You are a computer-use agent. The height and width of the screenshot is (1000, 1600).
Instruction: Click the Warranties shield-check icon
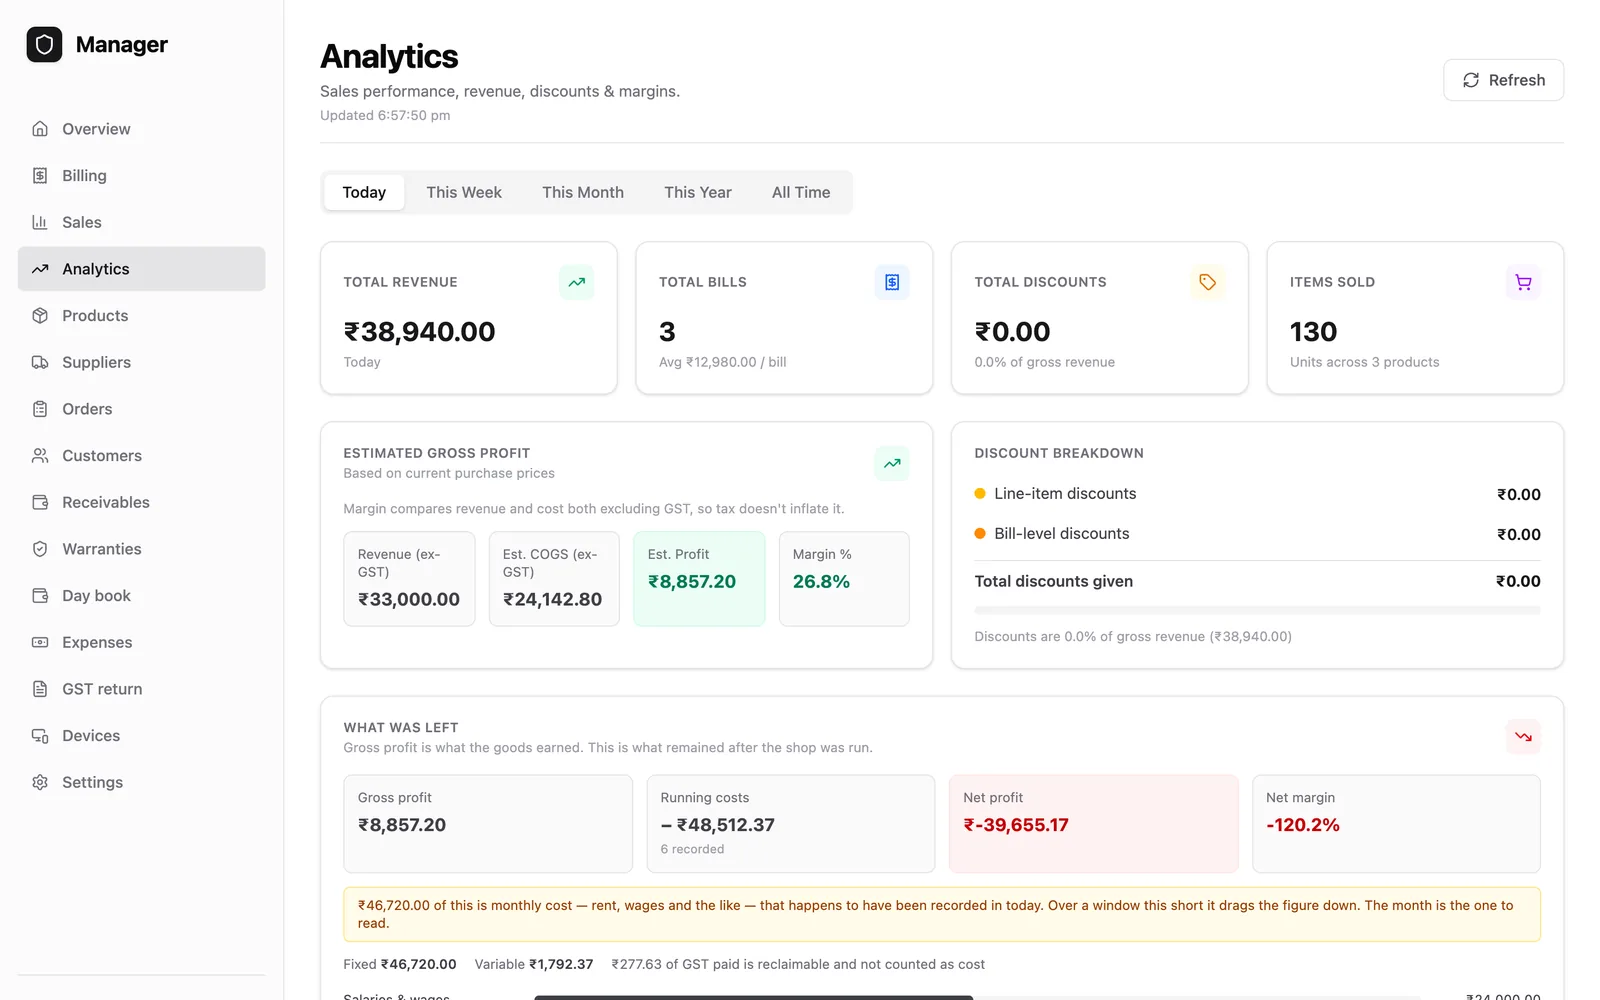(x=40, y=549)
